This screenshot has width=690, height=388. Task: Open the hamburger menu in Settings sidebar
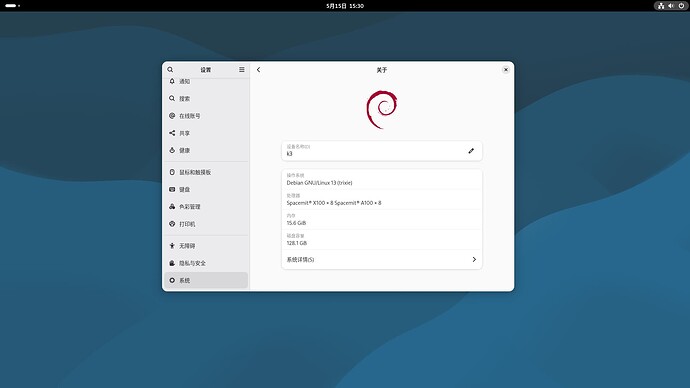point(242,70)
